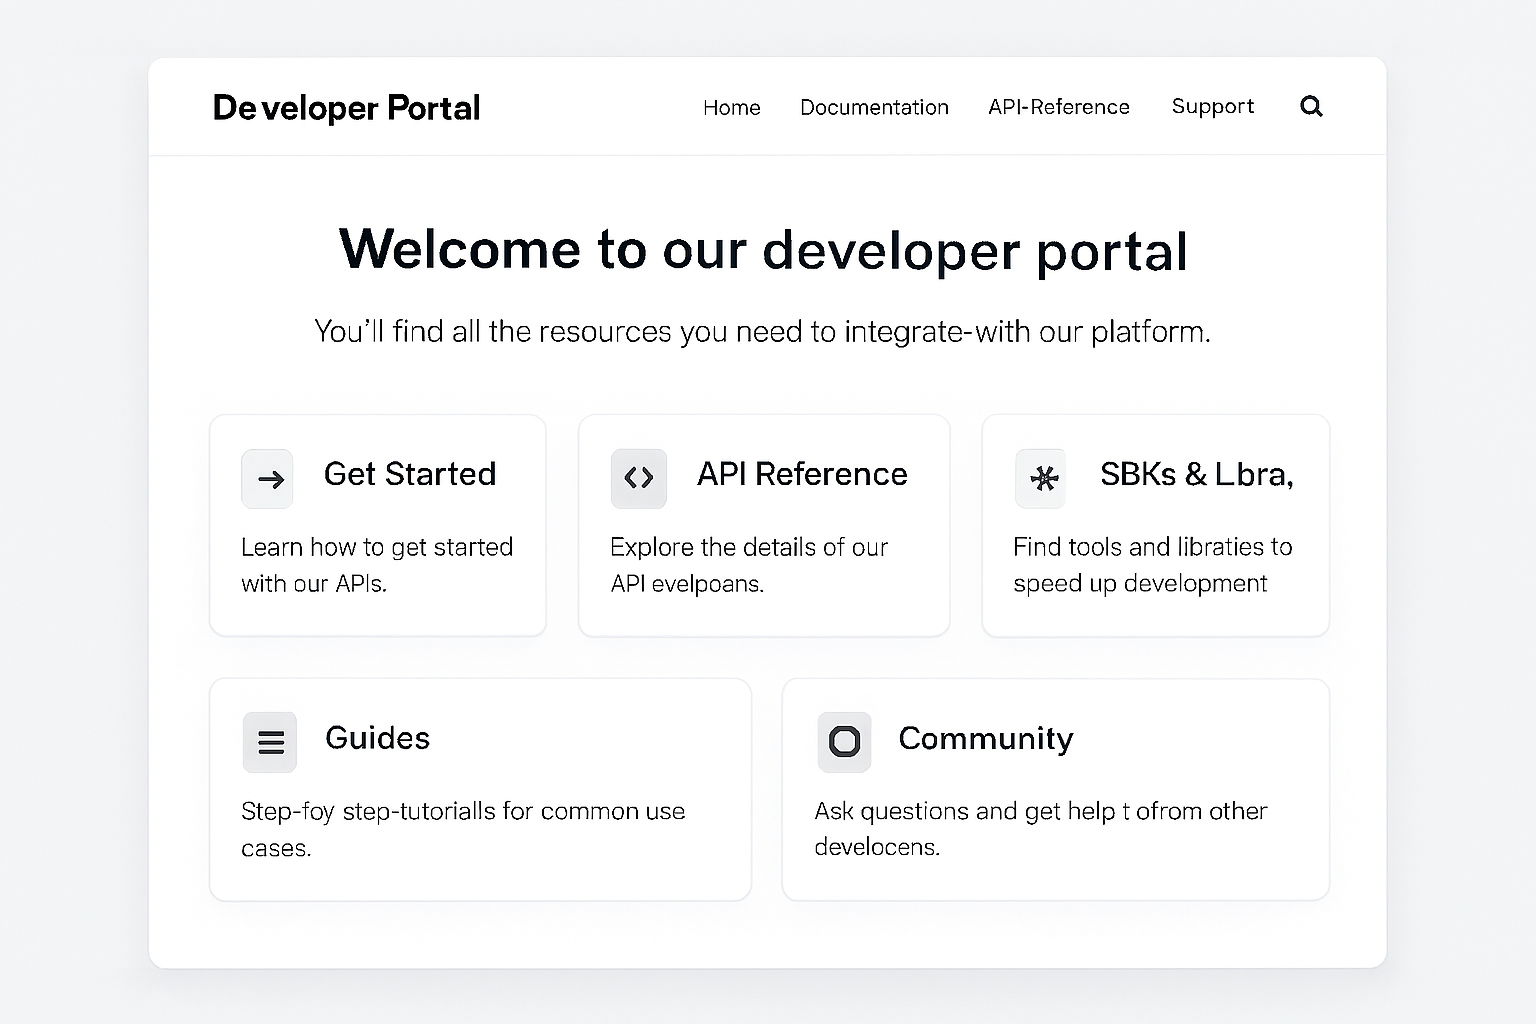Open the Guides heading
The image size is (1536, 1024).
(x=377, y=739)
